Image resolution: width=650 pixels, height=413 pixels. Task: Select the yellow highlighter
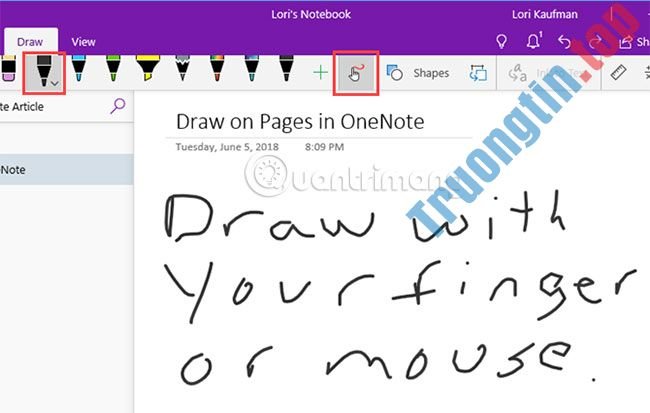coord(148,69)
